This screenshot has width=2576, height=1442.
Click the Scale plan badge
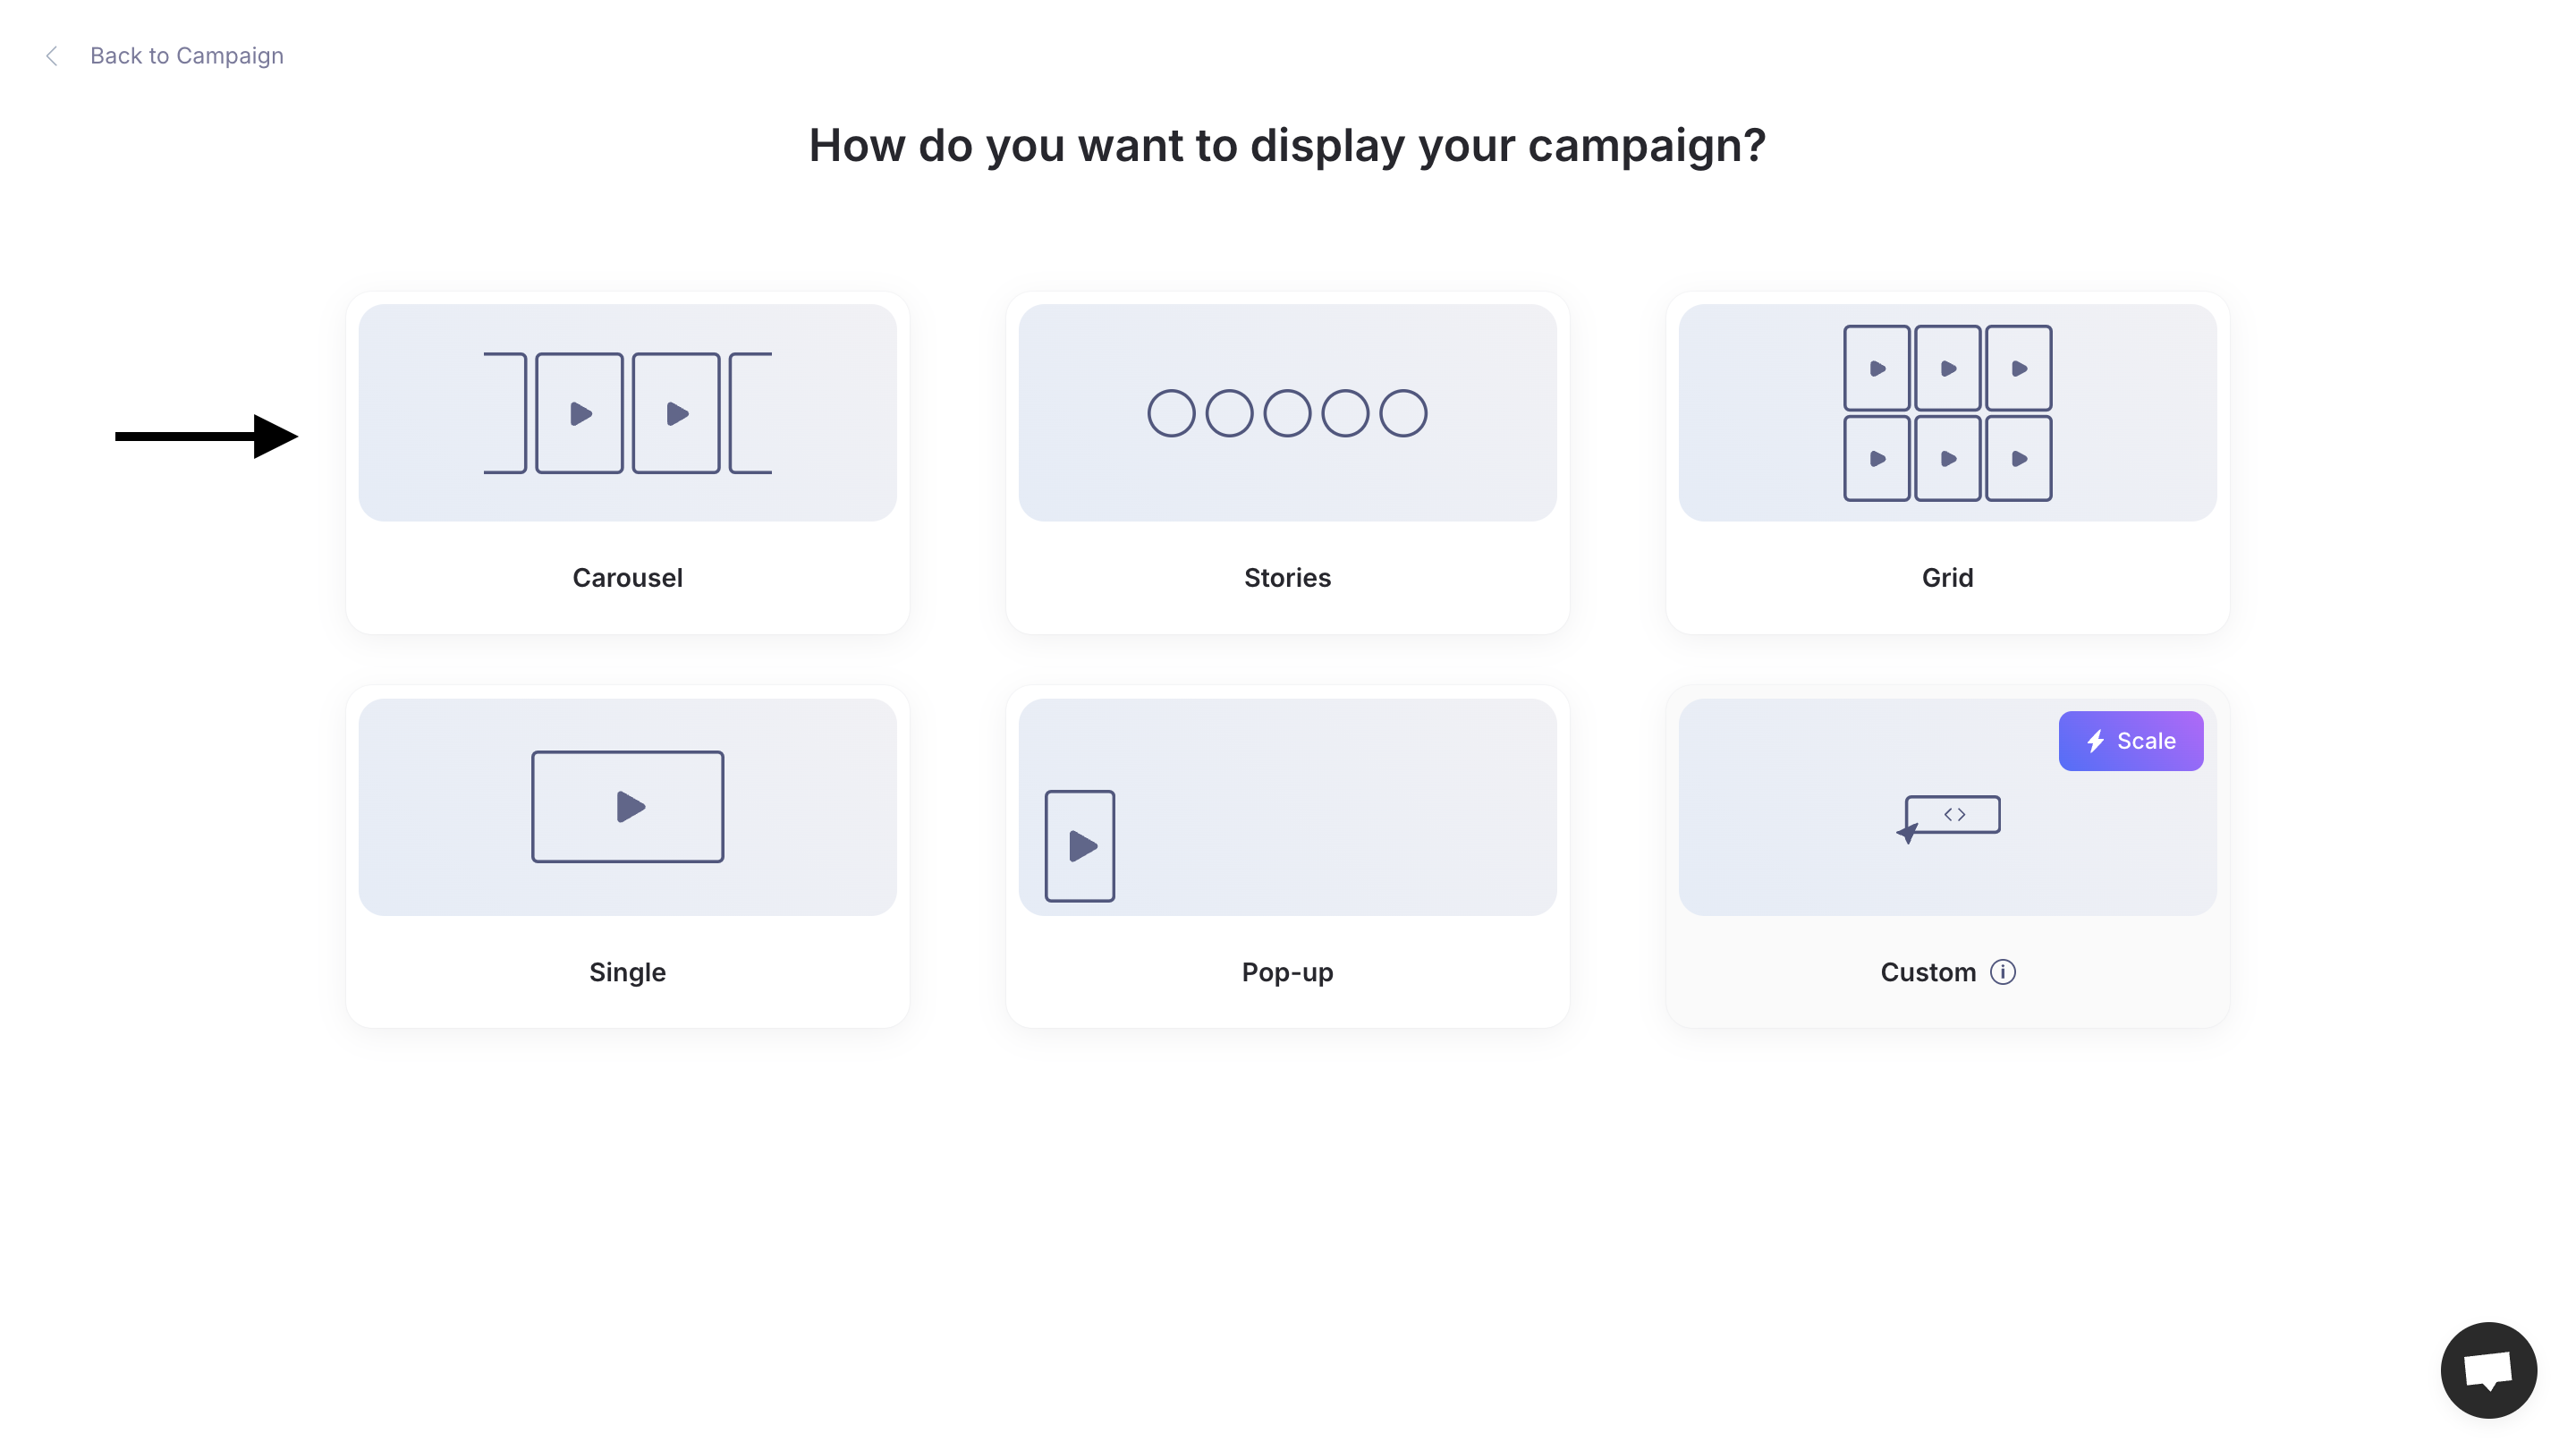click(2130, 741)
